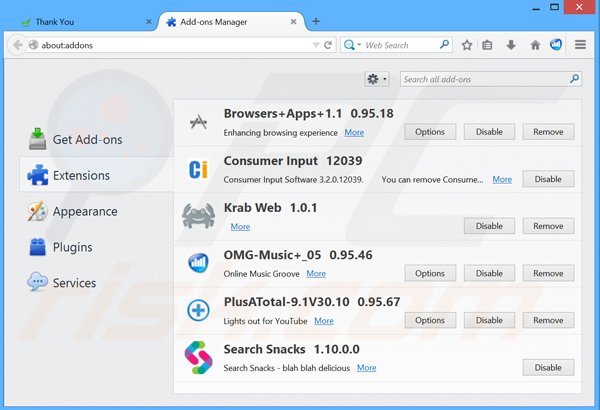Go to the Home page icon
This screenshot has width=600, height=410.
point(535,45)
